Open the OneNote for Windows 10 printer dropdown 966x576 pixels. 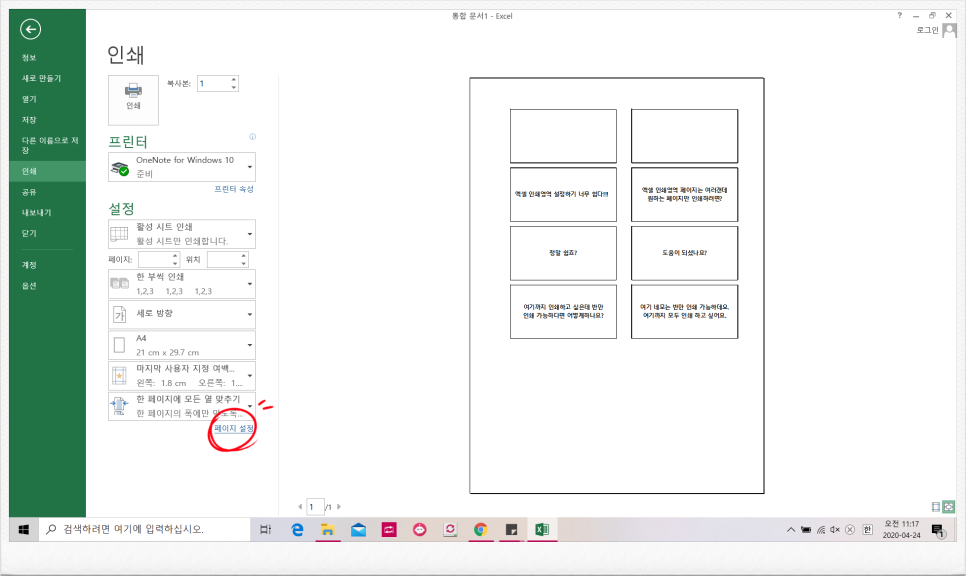pyautogui.click(x=182, y=167)
